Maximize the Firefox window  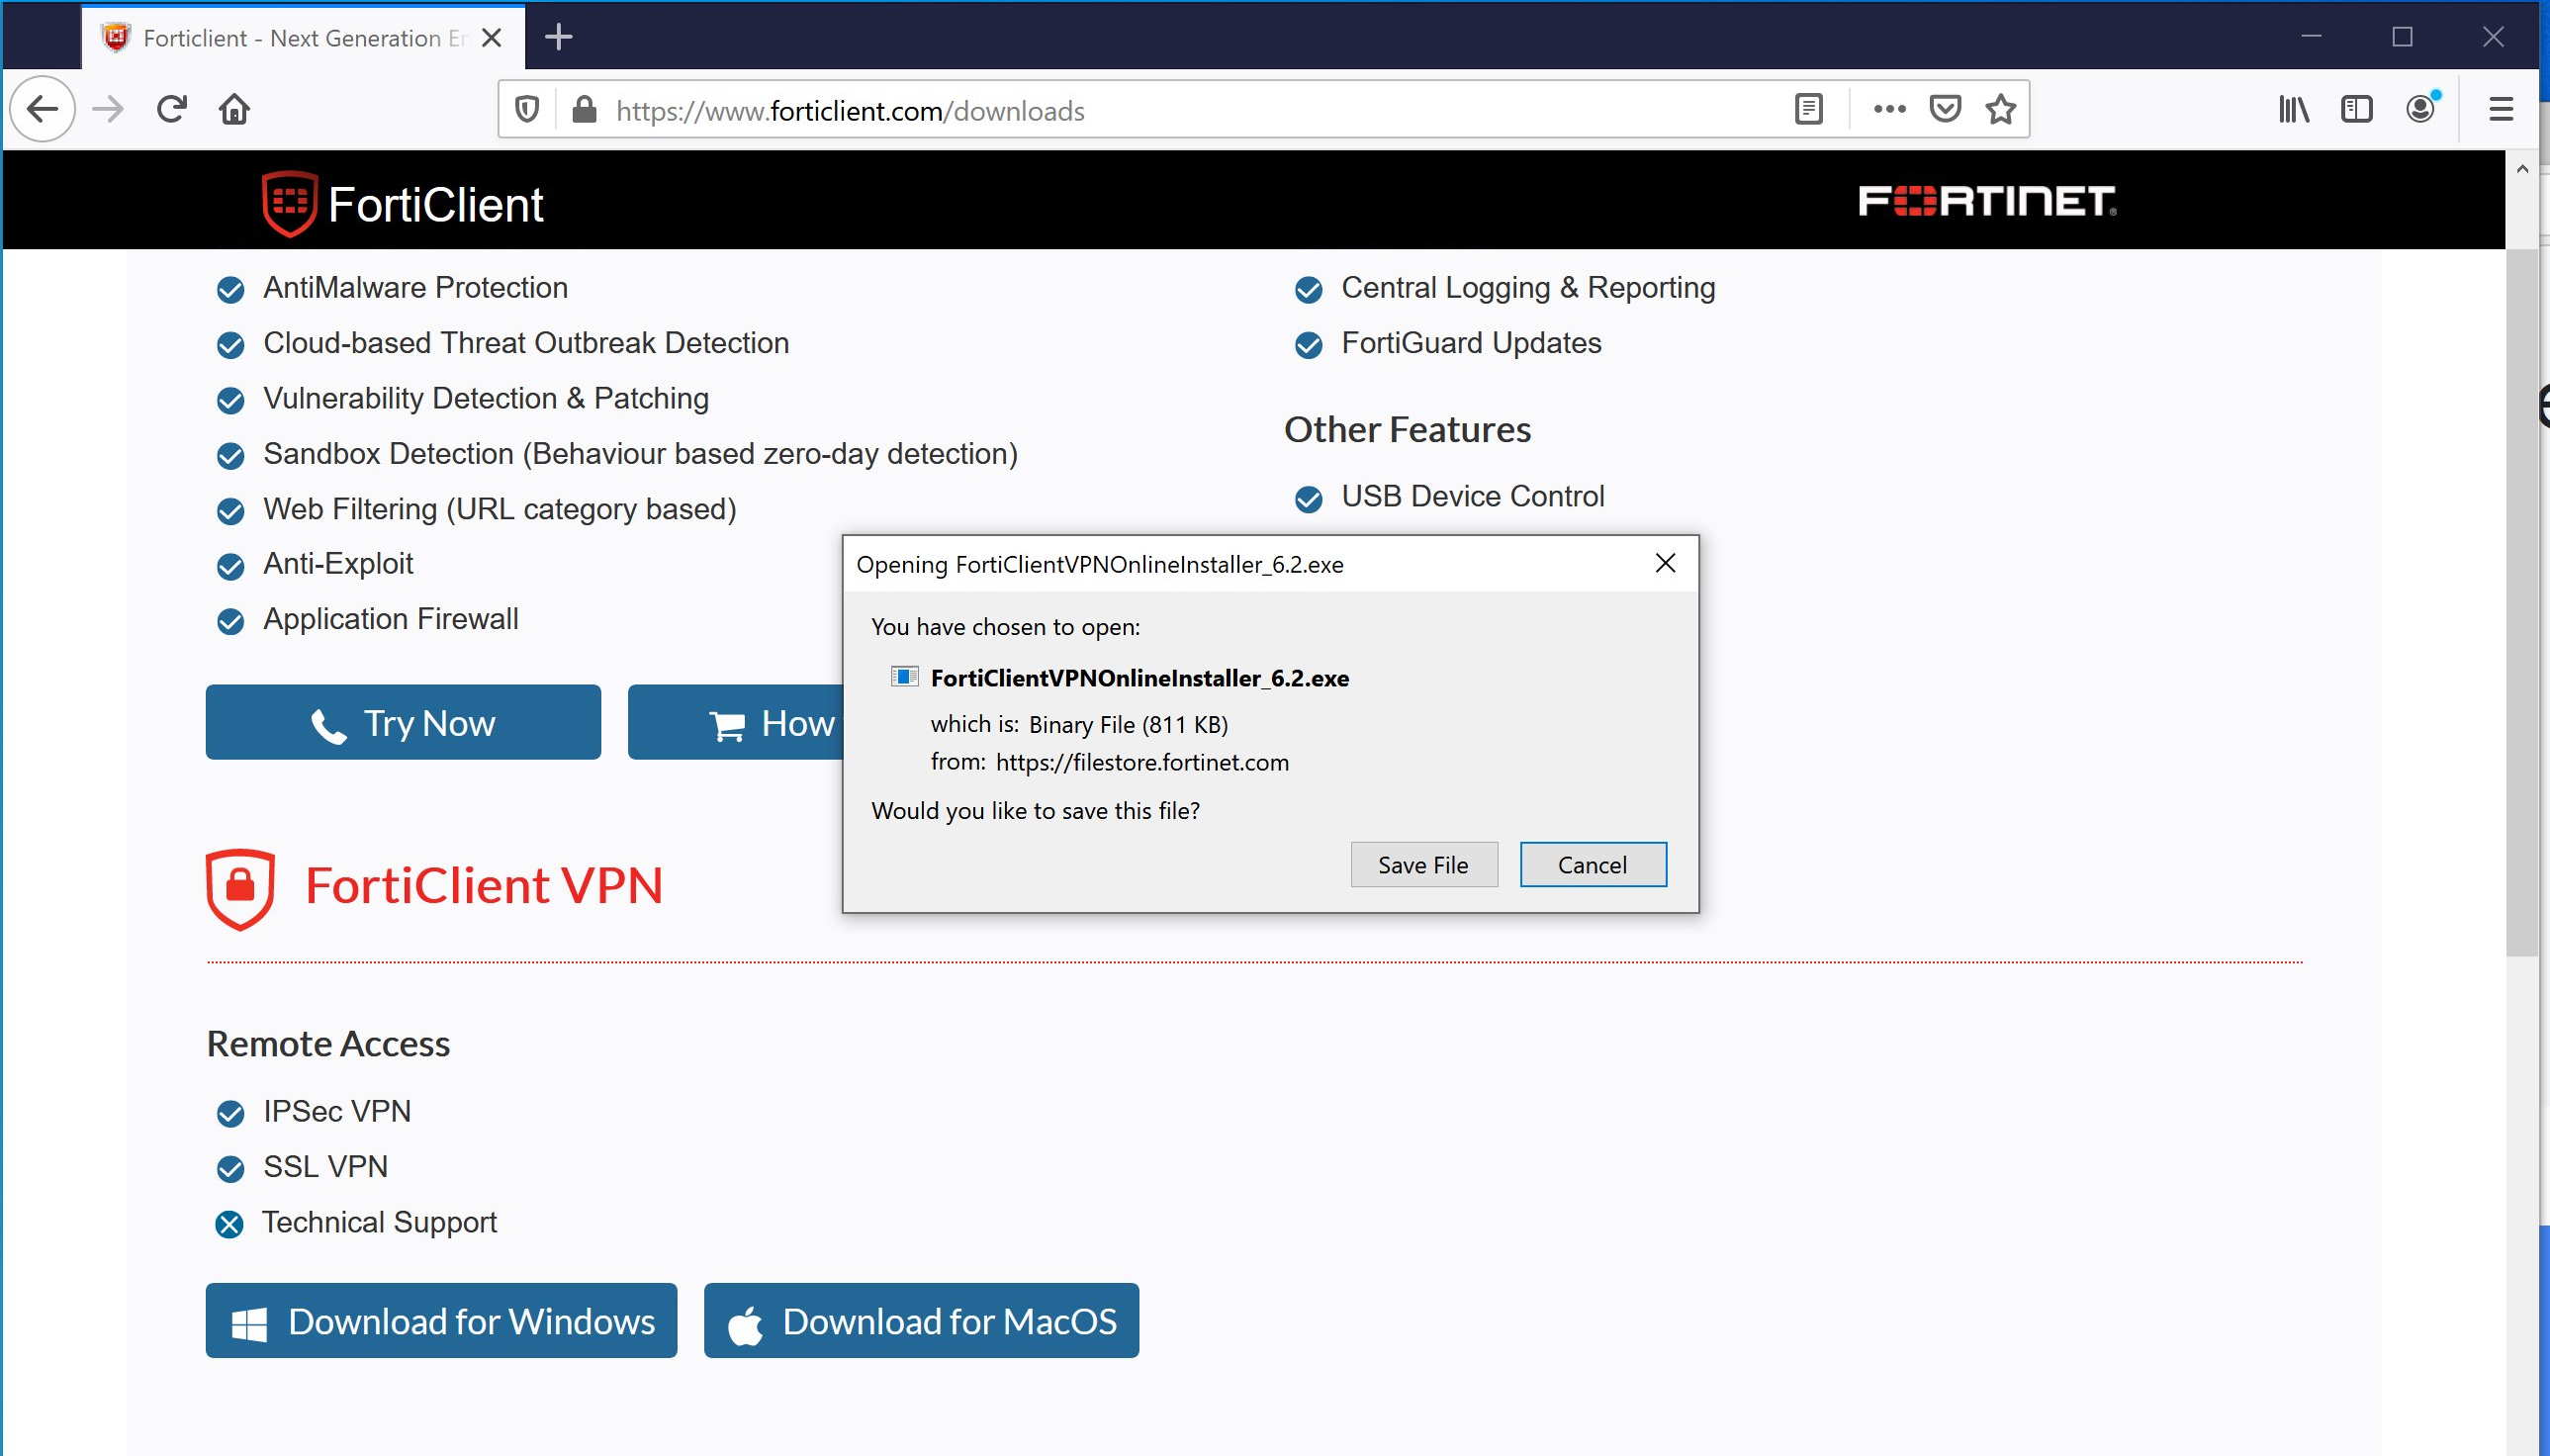[x=2402, y=37]
